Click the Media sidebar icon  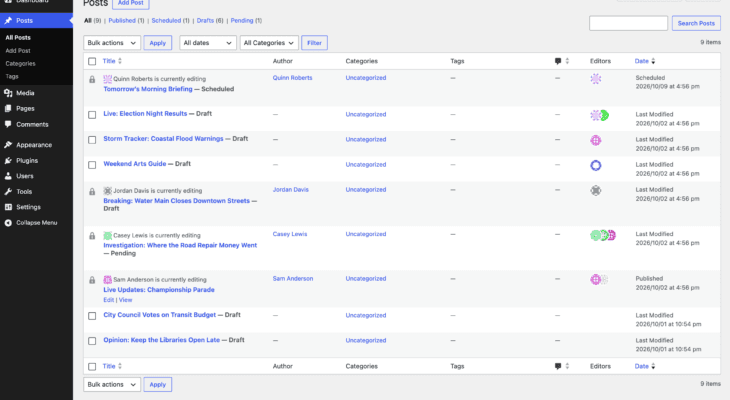tap(8, 93)
